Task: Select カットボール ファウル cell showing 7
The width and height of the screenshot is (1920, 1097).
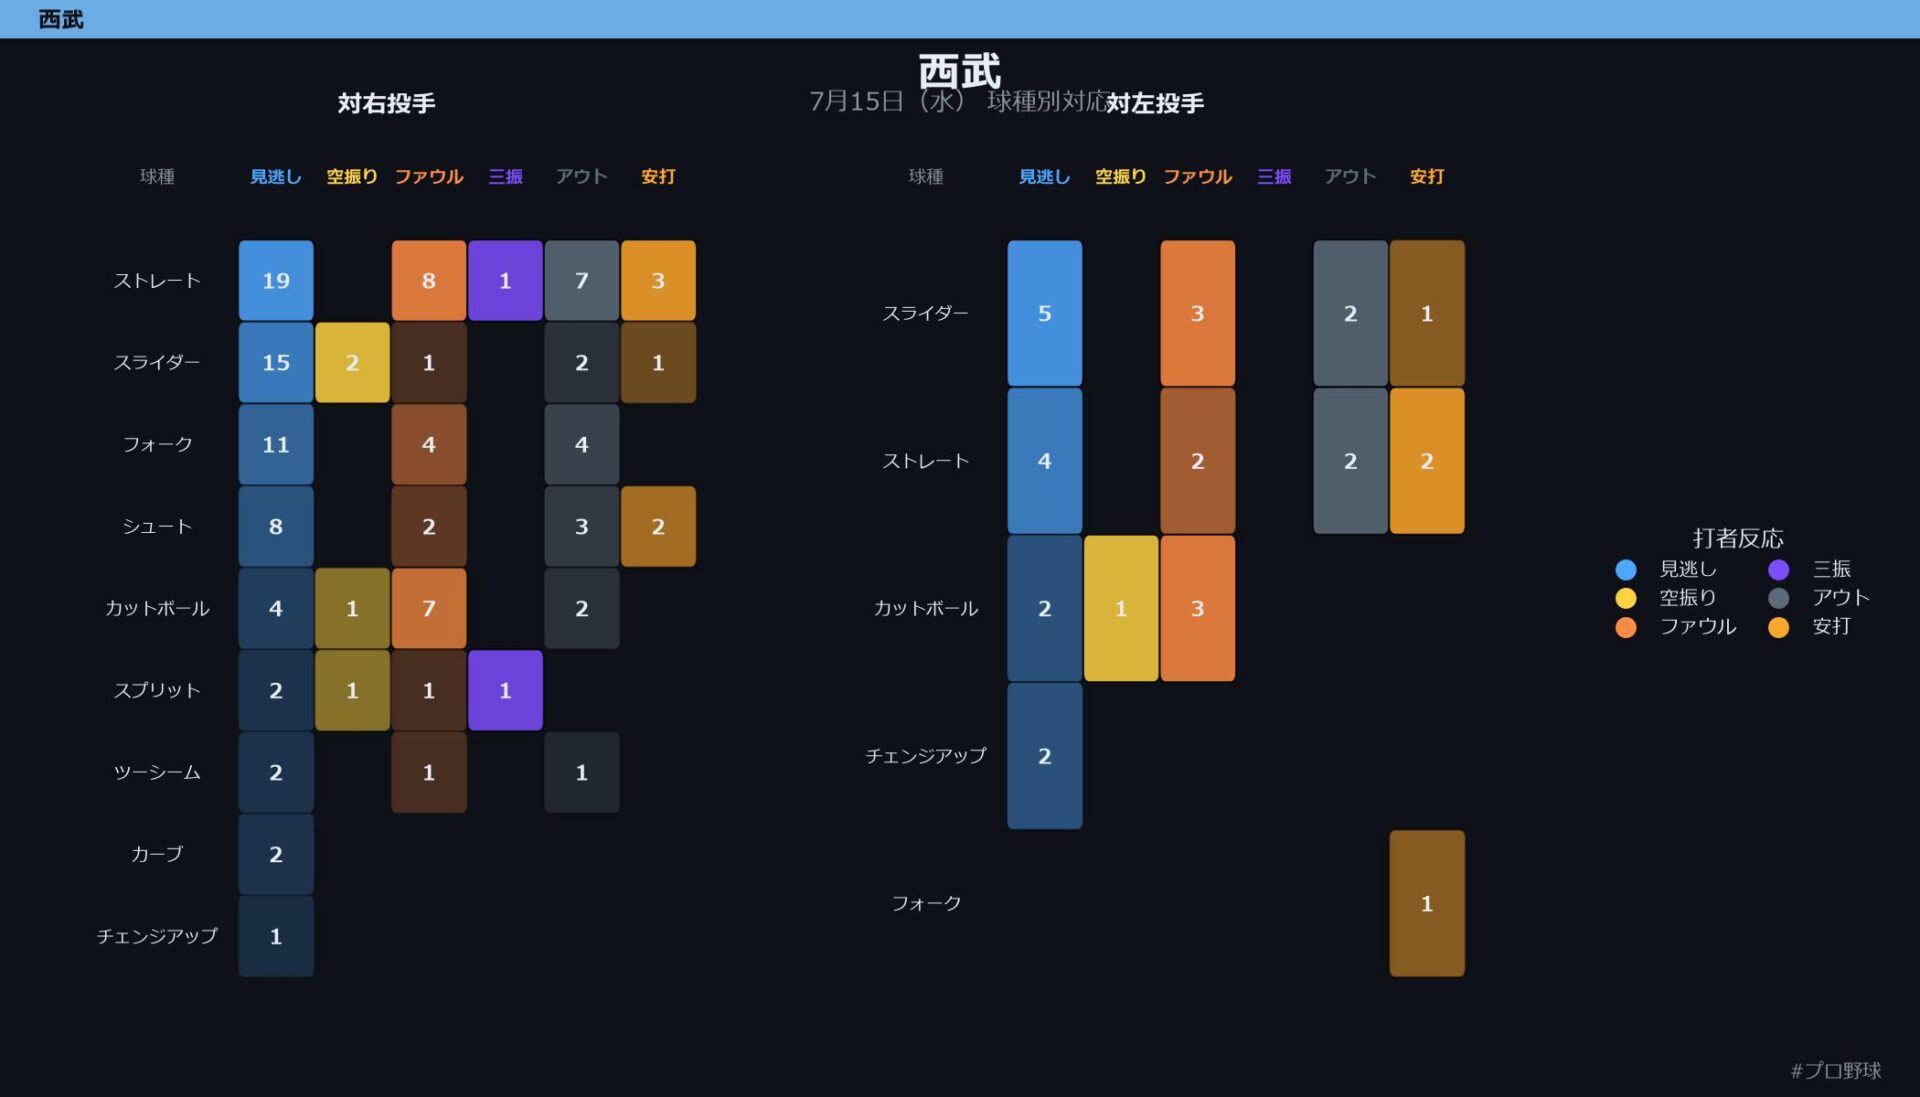Action: [x=429, y=609]
